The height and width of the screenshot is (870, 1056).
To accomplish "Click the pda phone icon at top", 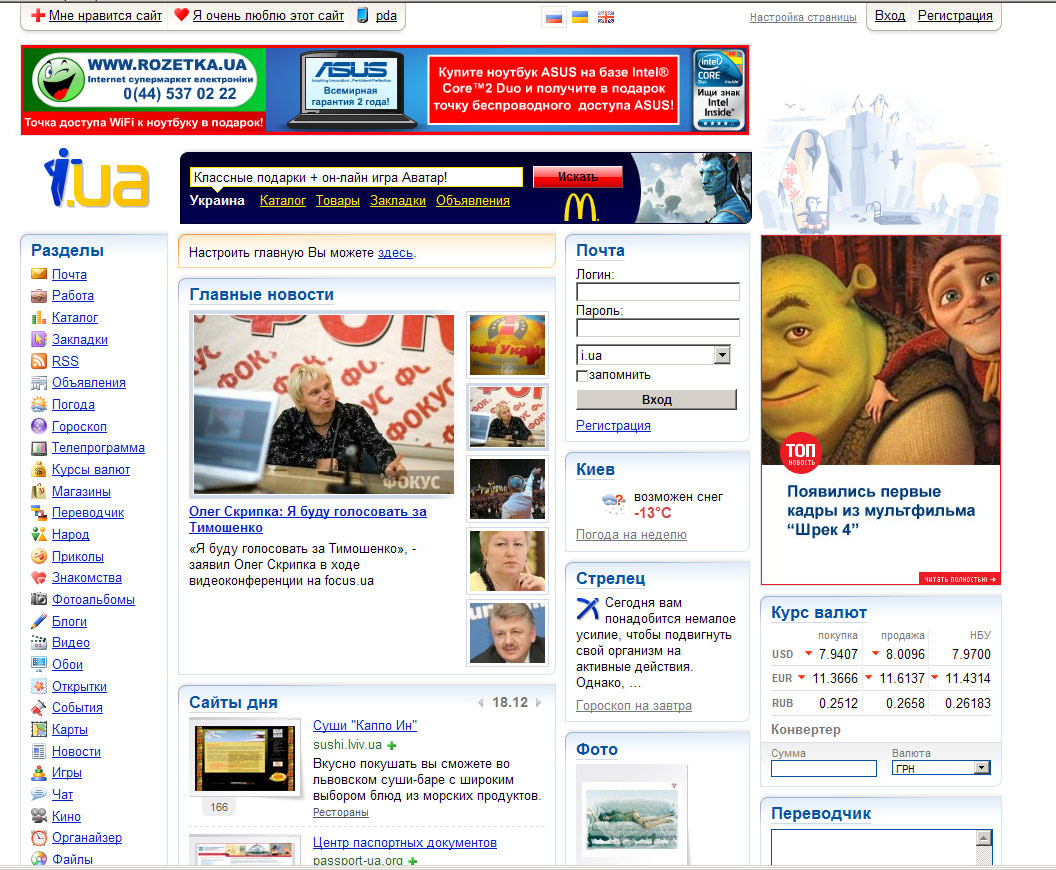I will (362, 16).
